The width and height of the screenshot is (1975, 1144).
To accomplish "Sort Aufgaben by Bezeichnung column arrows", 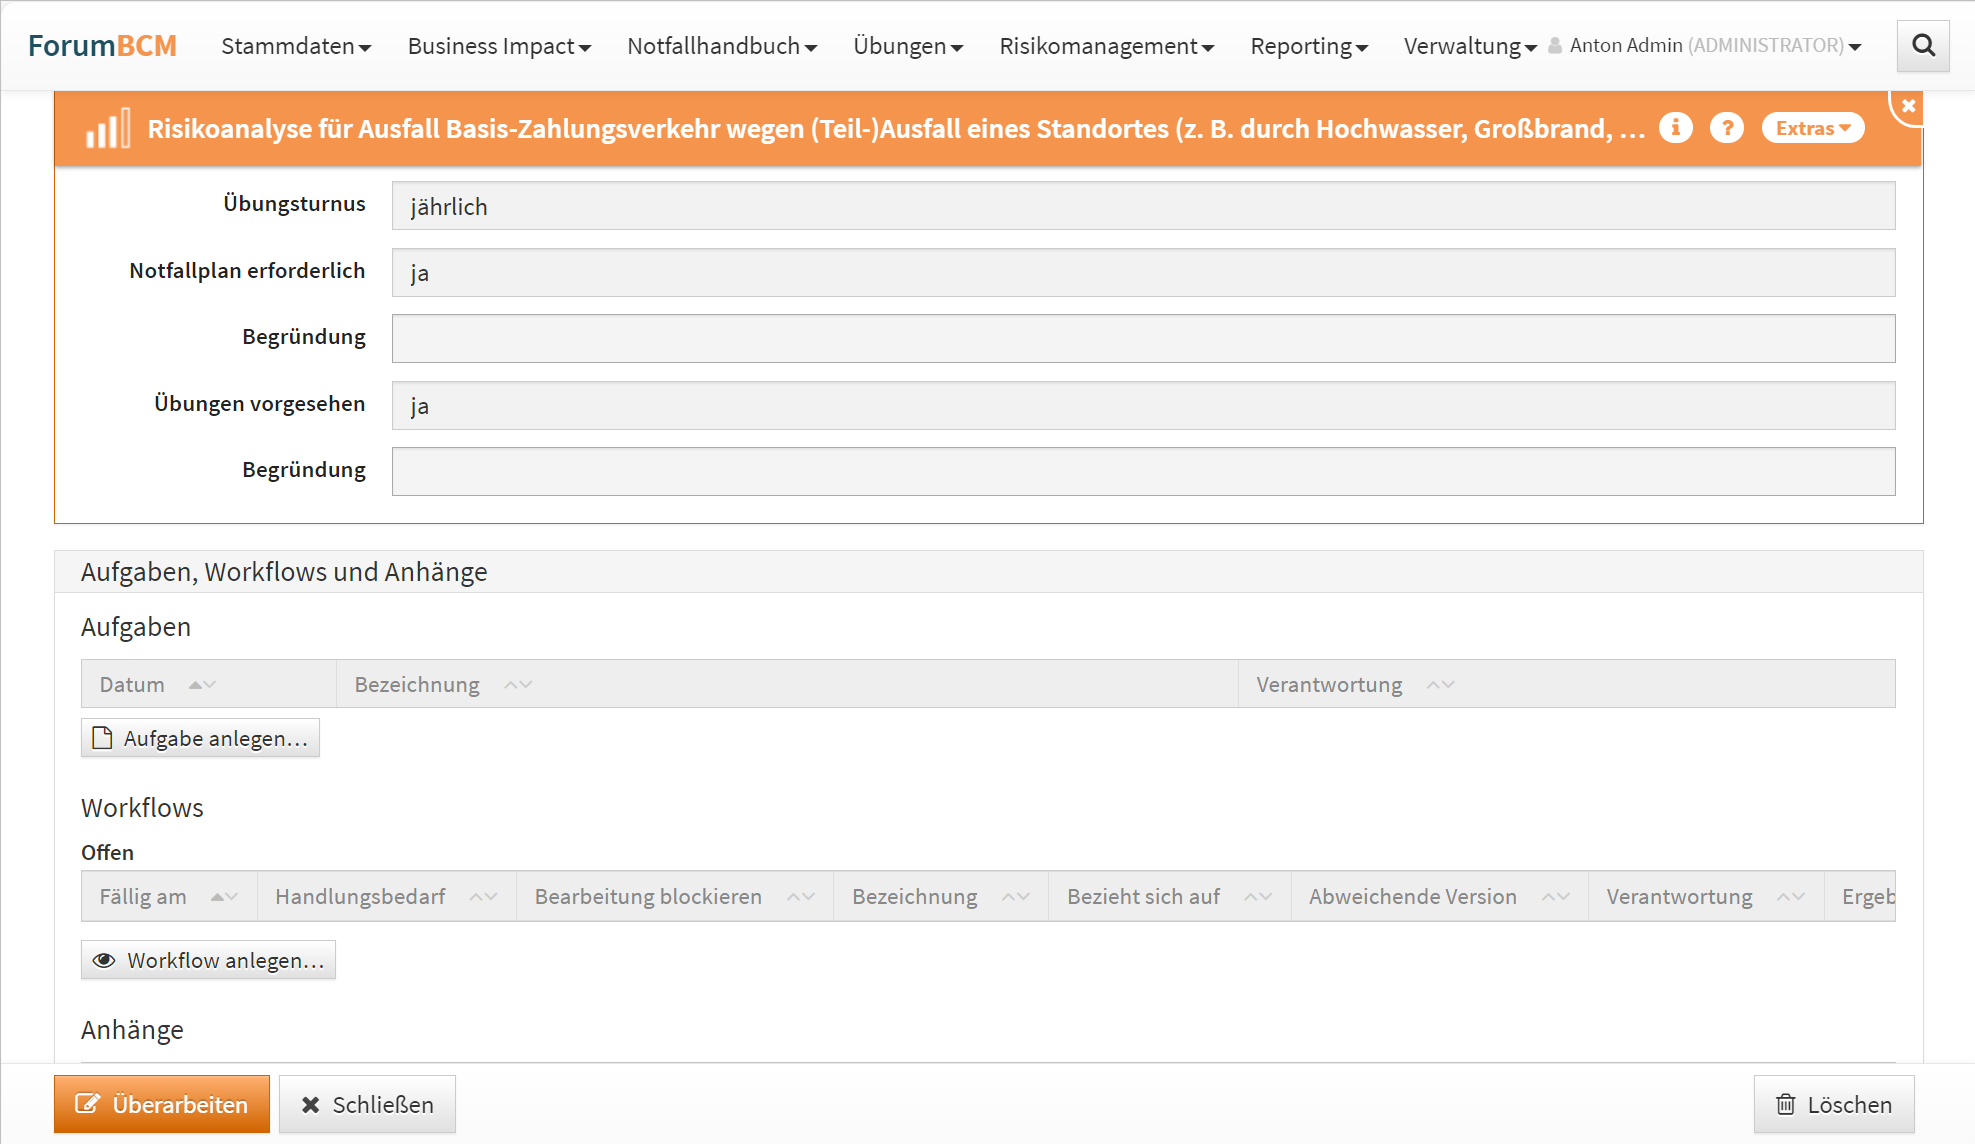I will pos(518,685).
